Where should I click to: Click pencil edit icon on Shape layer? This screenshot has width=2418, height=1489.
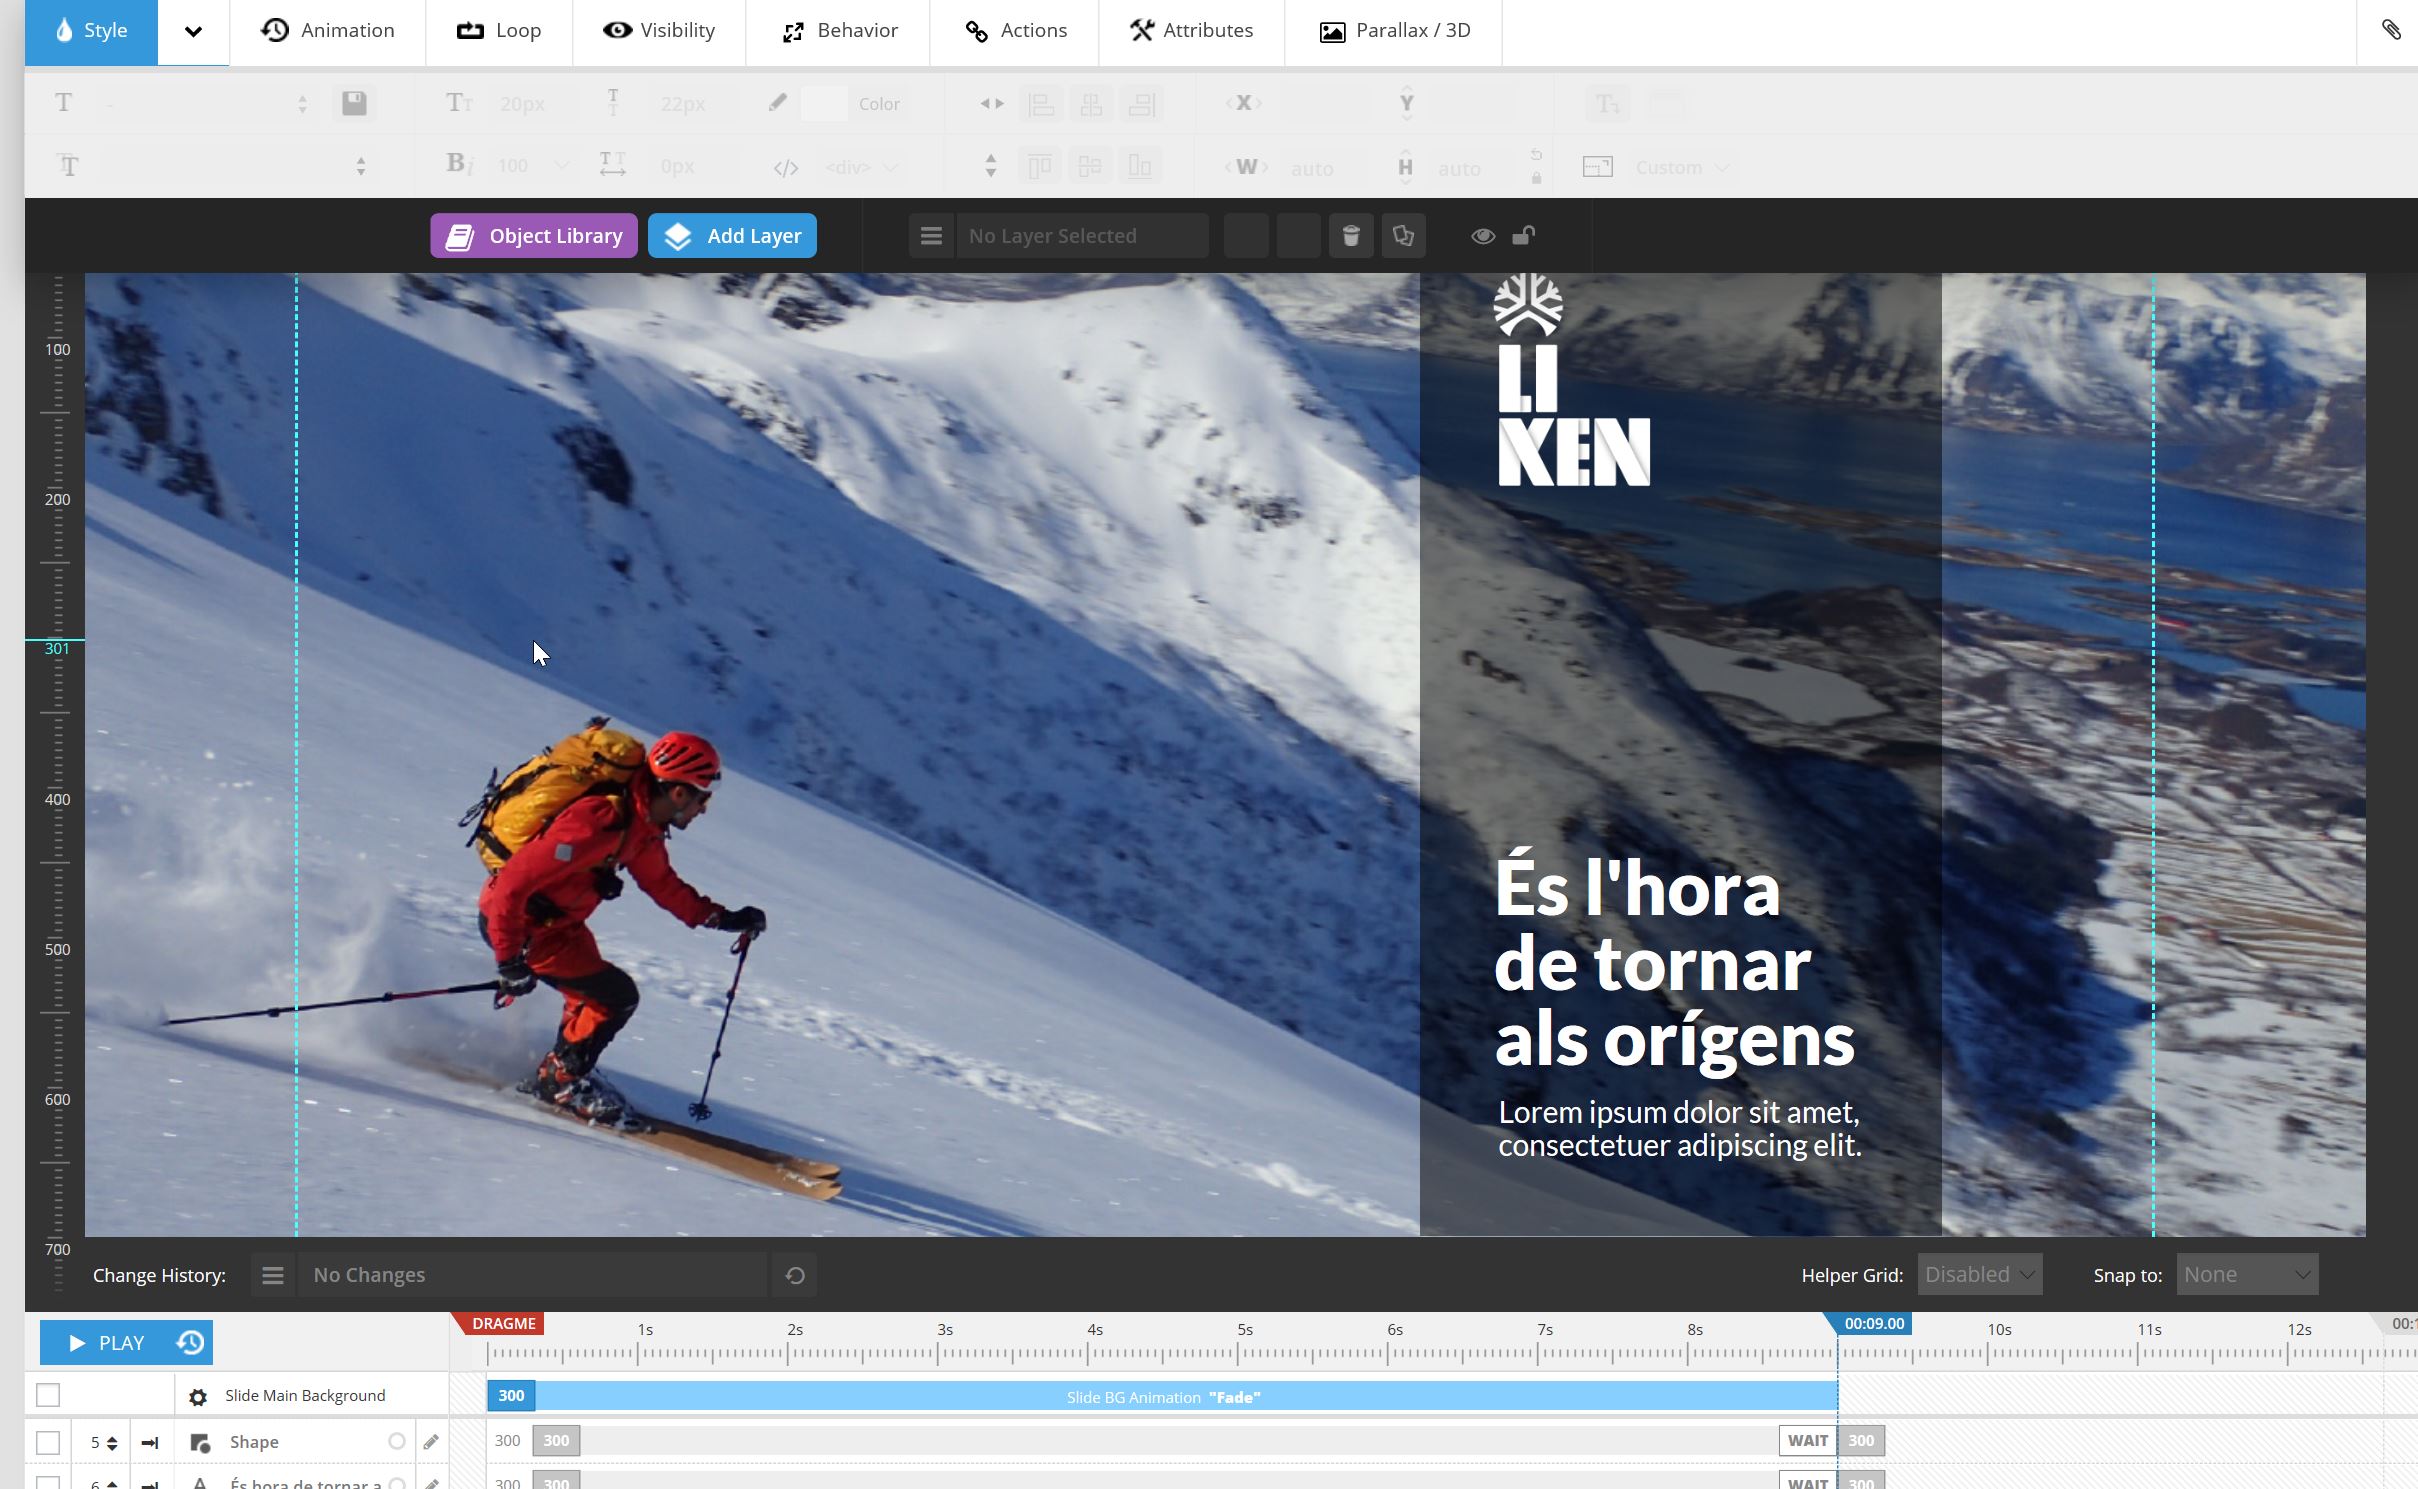pyautogui.click(x=431, y=1442)
